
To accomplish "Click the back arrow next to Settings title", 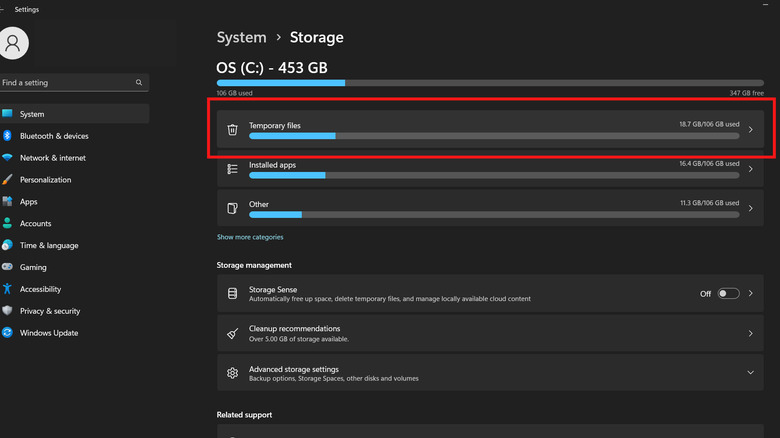I will [2, 9].
